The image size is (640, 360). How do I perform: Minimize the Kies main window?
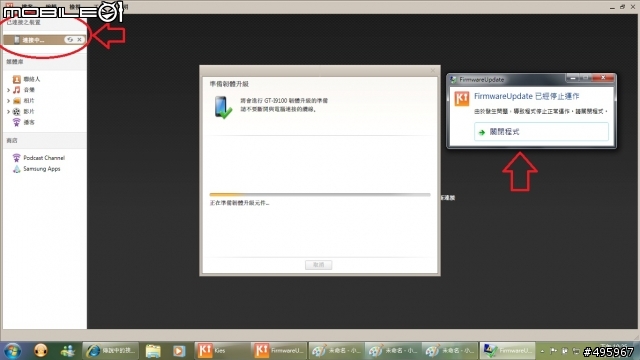[x=612, y=7]
